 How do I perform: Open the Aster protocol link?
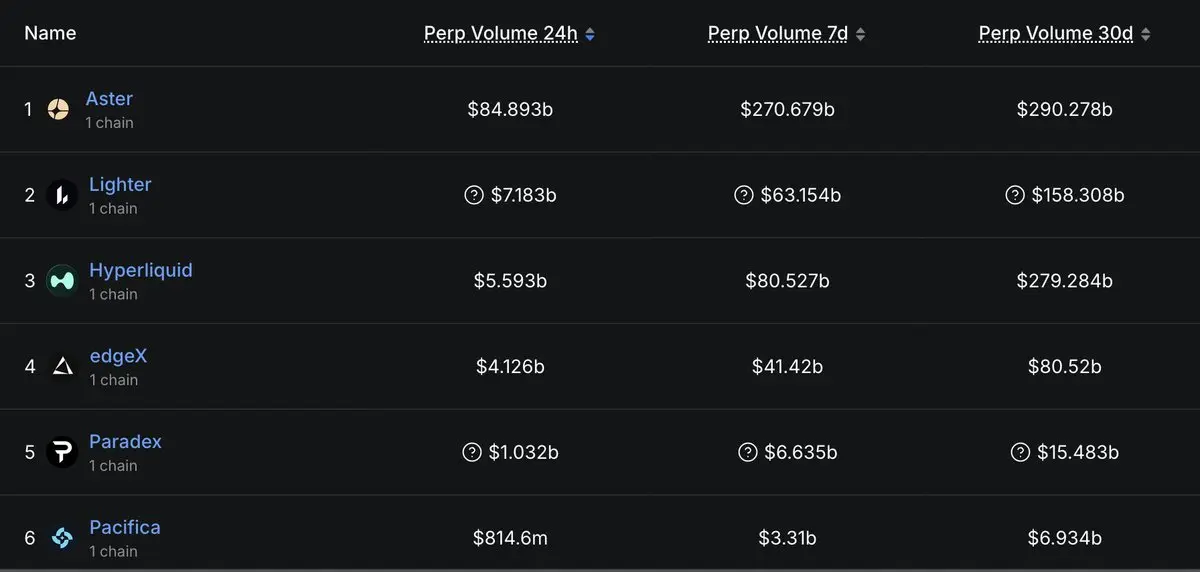coord(109,99)
